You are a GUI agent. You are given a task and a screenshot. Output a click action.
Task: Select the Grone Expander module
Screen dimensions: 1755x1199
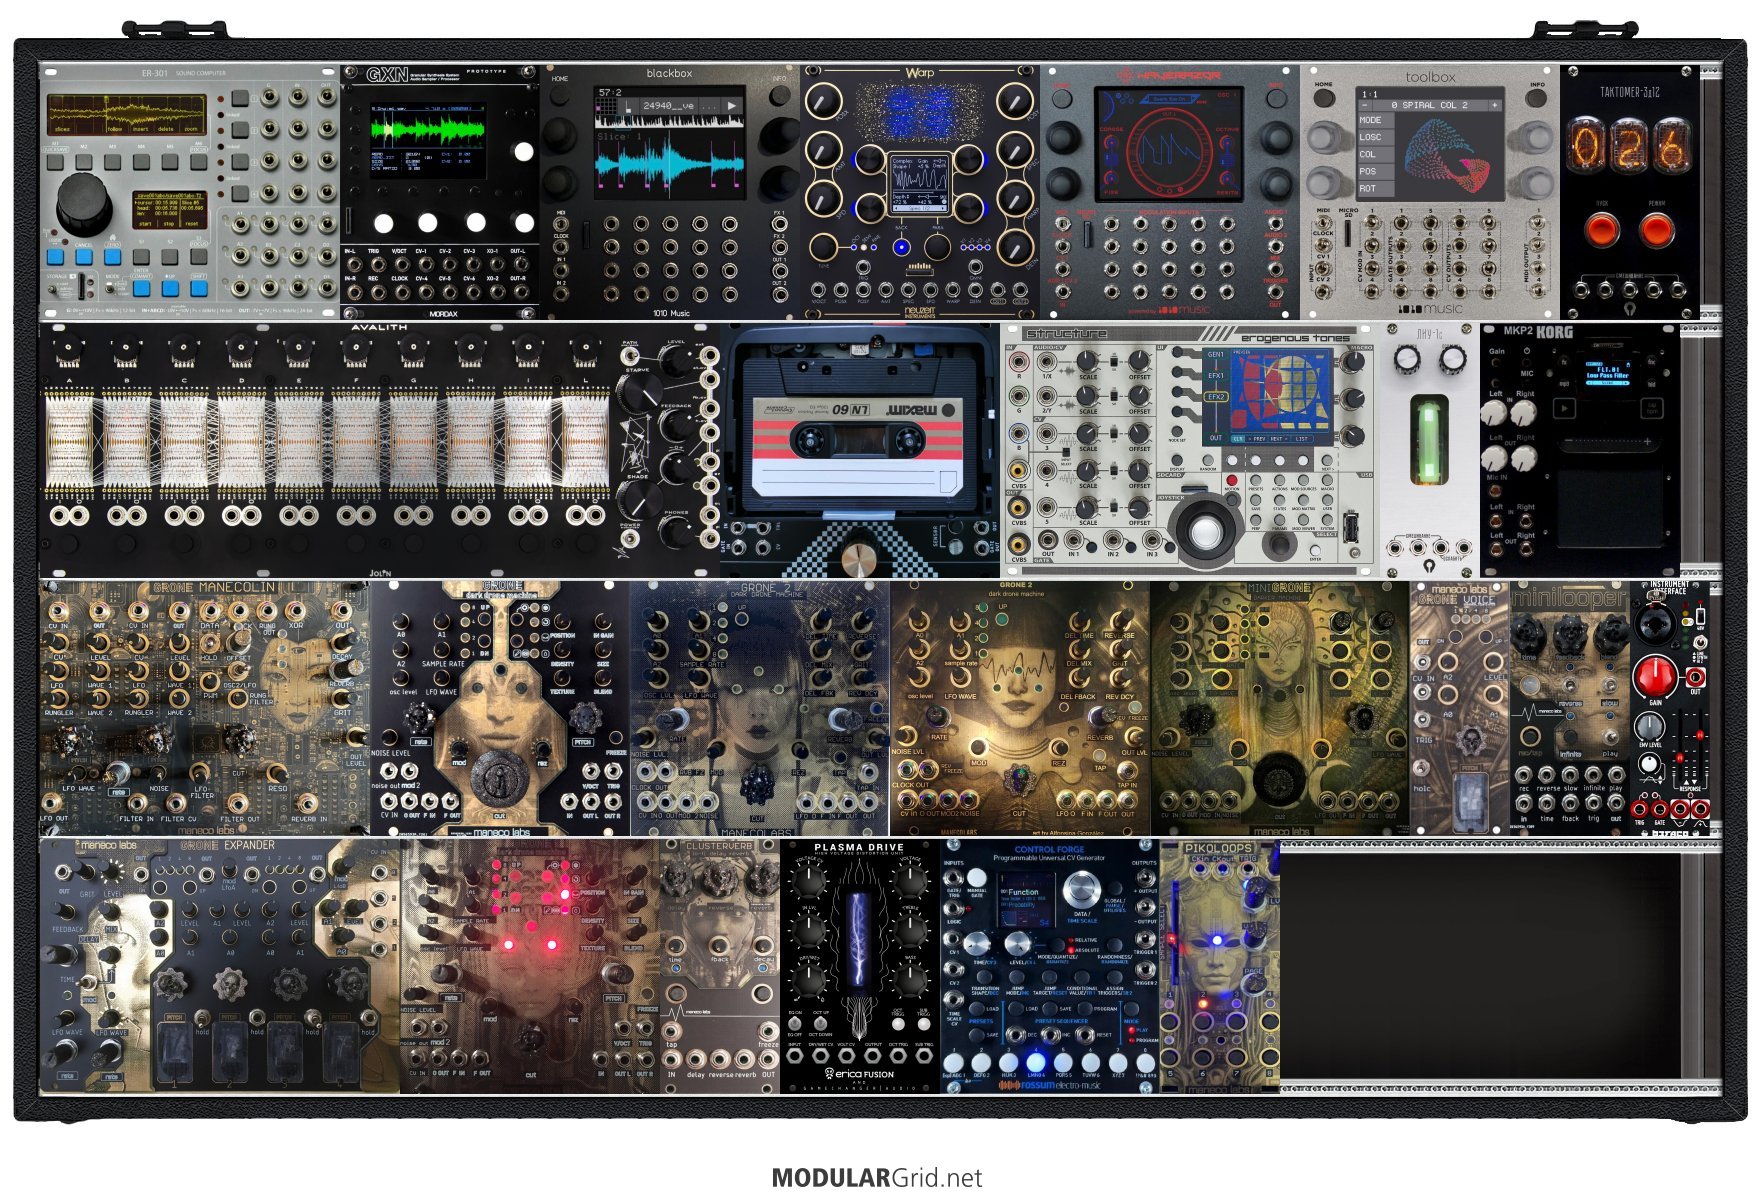tap(220, 966)
